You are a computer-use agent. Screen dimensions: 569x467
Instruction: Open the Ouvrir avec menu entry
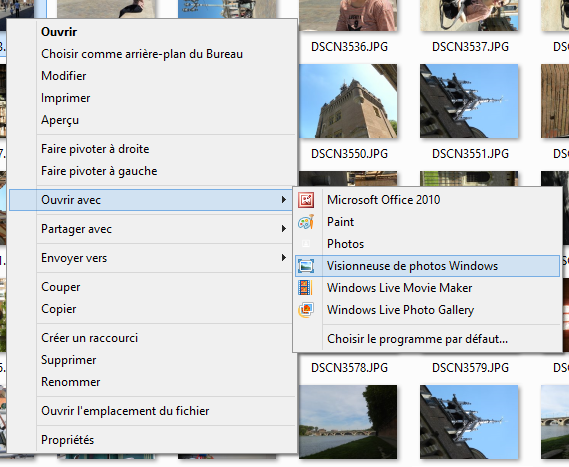click(x=151, y=200)
